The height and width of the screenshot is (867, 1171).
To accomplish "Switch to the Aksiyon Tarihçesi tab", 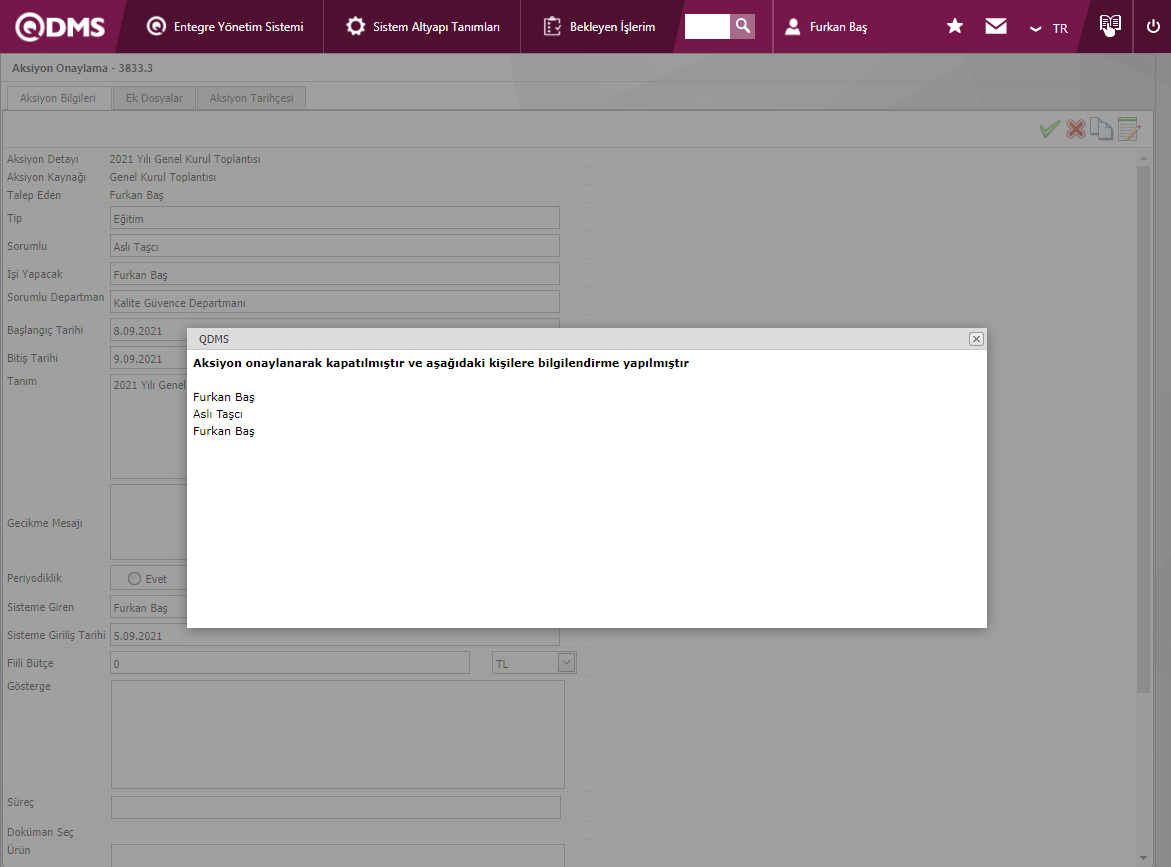I will coord(251,98).
